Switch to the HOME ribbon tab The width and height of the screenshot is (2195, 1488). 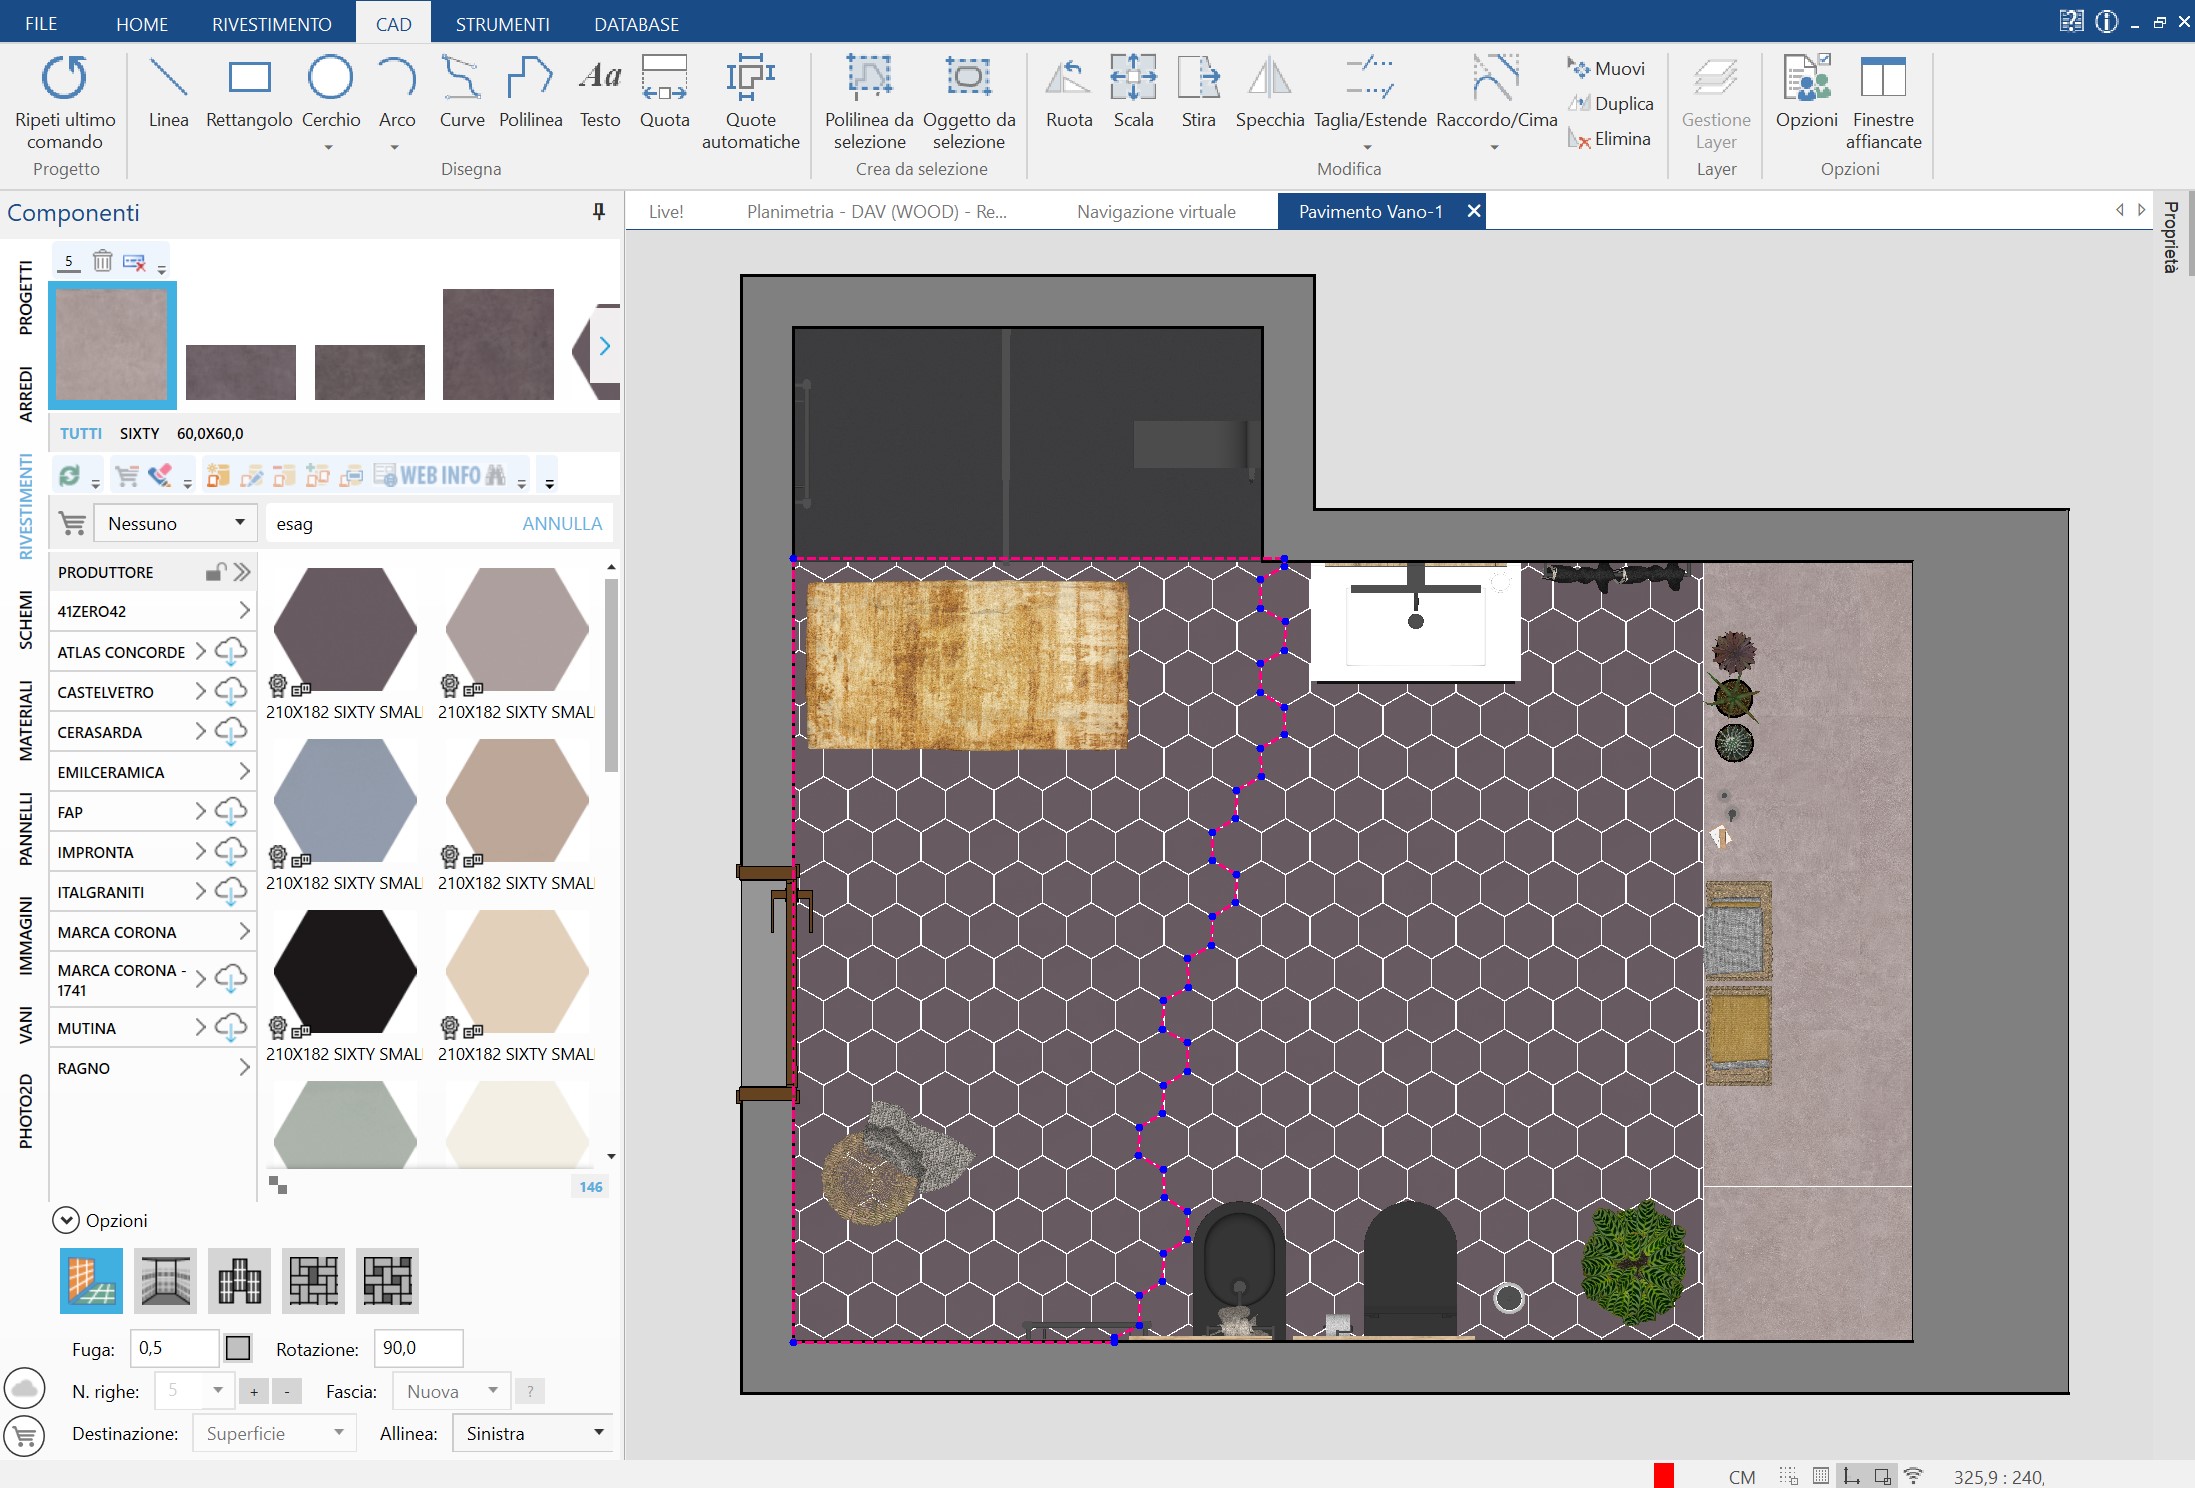[x=142, y=24]
